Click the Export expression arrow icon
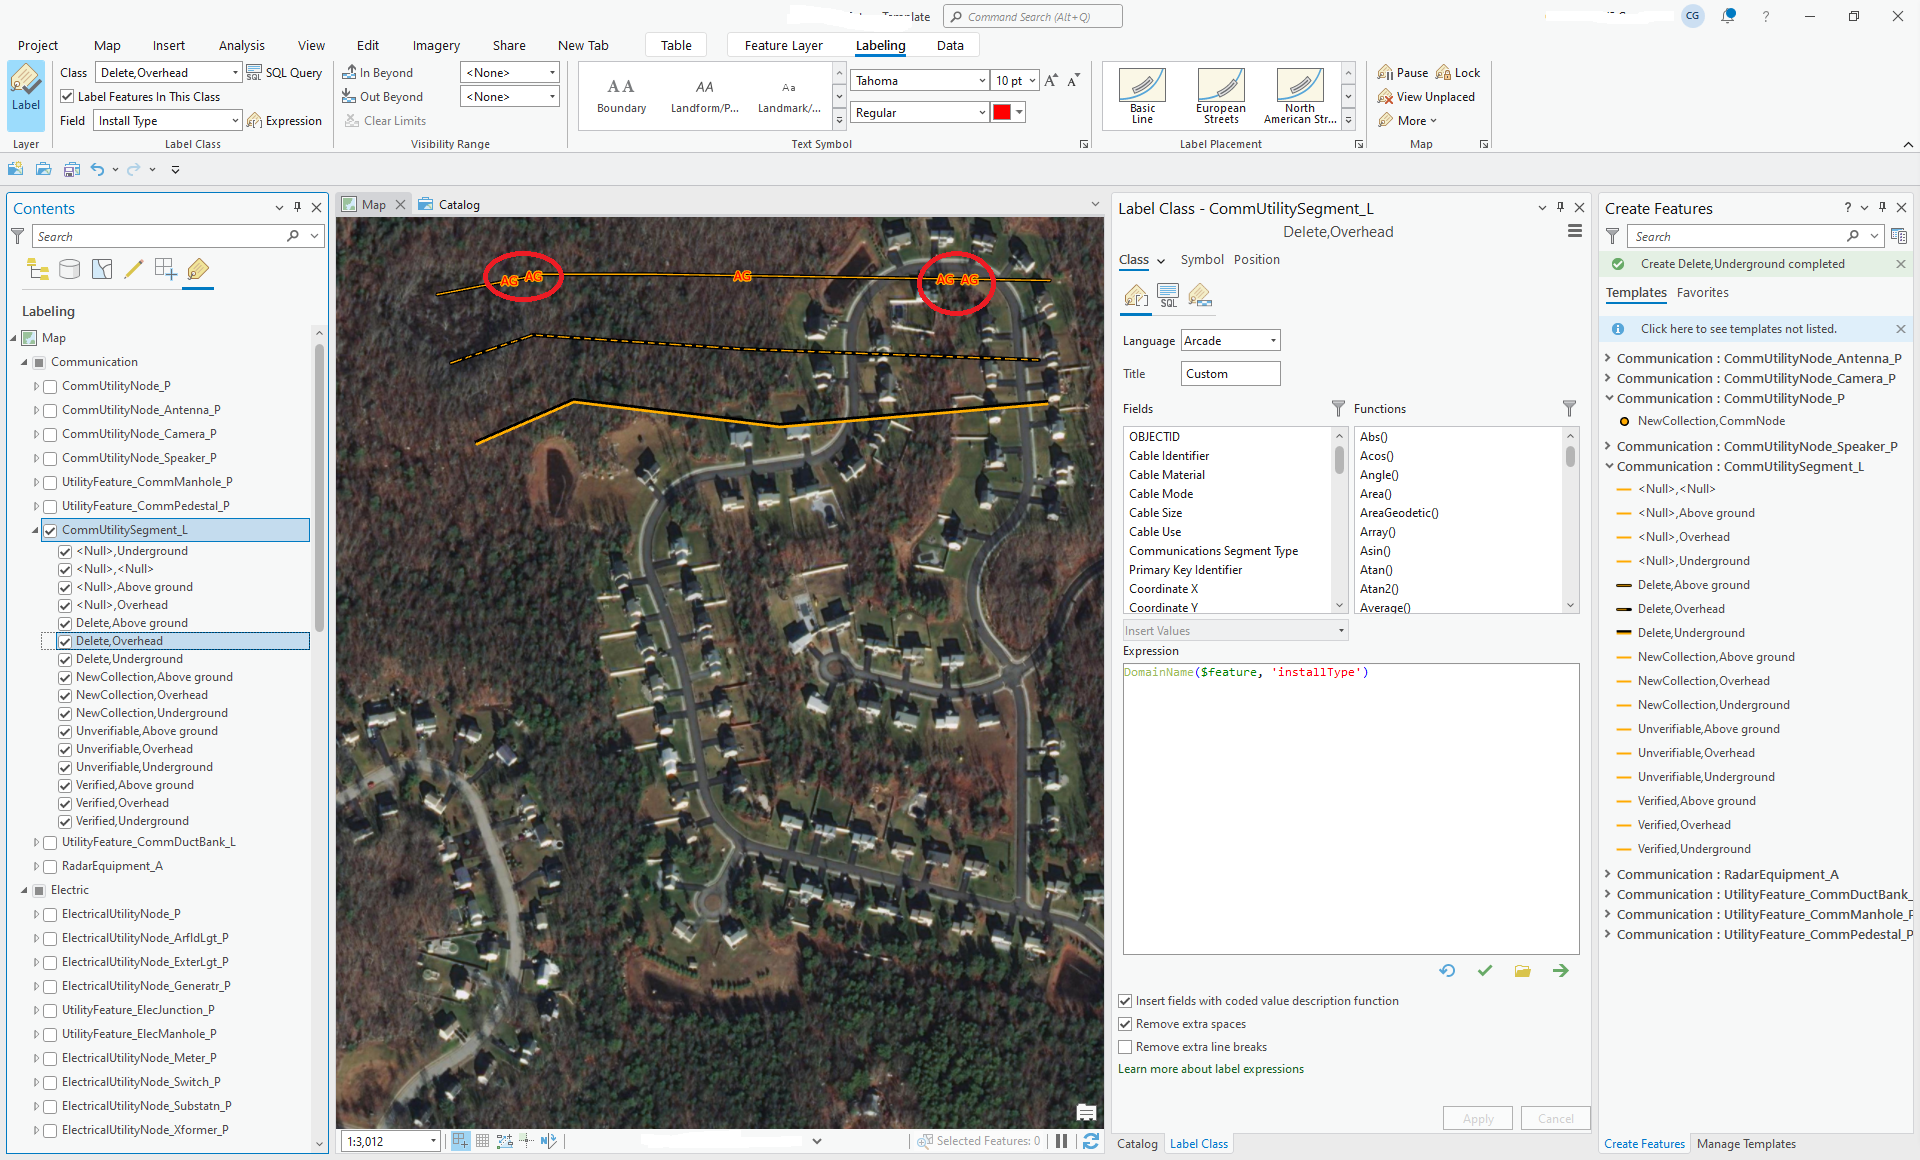1920x1160 pixels. pyautogui.click(x=1560, y=971)
